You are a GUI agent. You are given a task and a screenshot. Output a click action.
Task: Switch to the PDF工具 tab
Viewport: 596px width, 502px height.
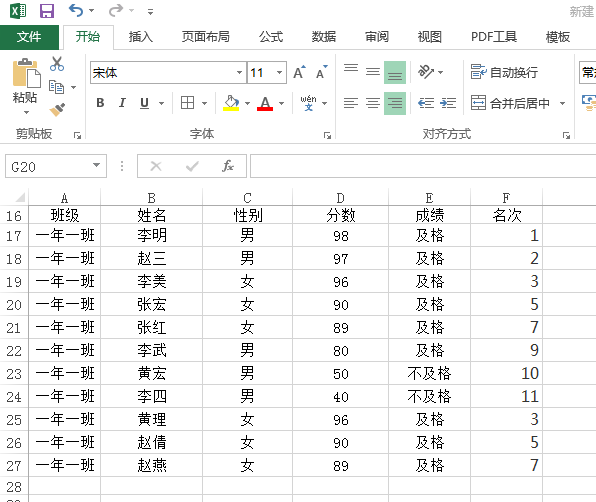[x=494, y=37]
